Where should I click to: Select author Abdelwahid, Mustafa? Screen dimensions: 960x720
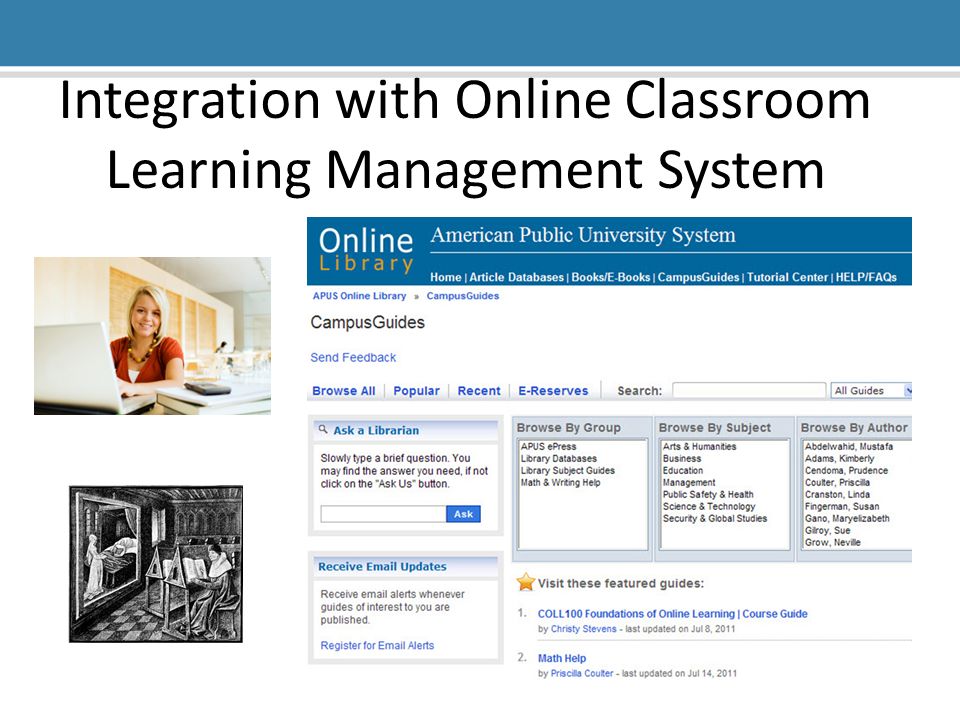point(849,446)
